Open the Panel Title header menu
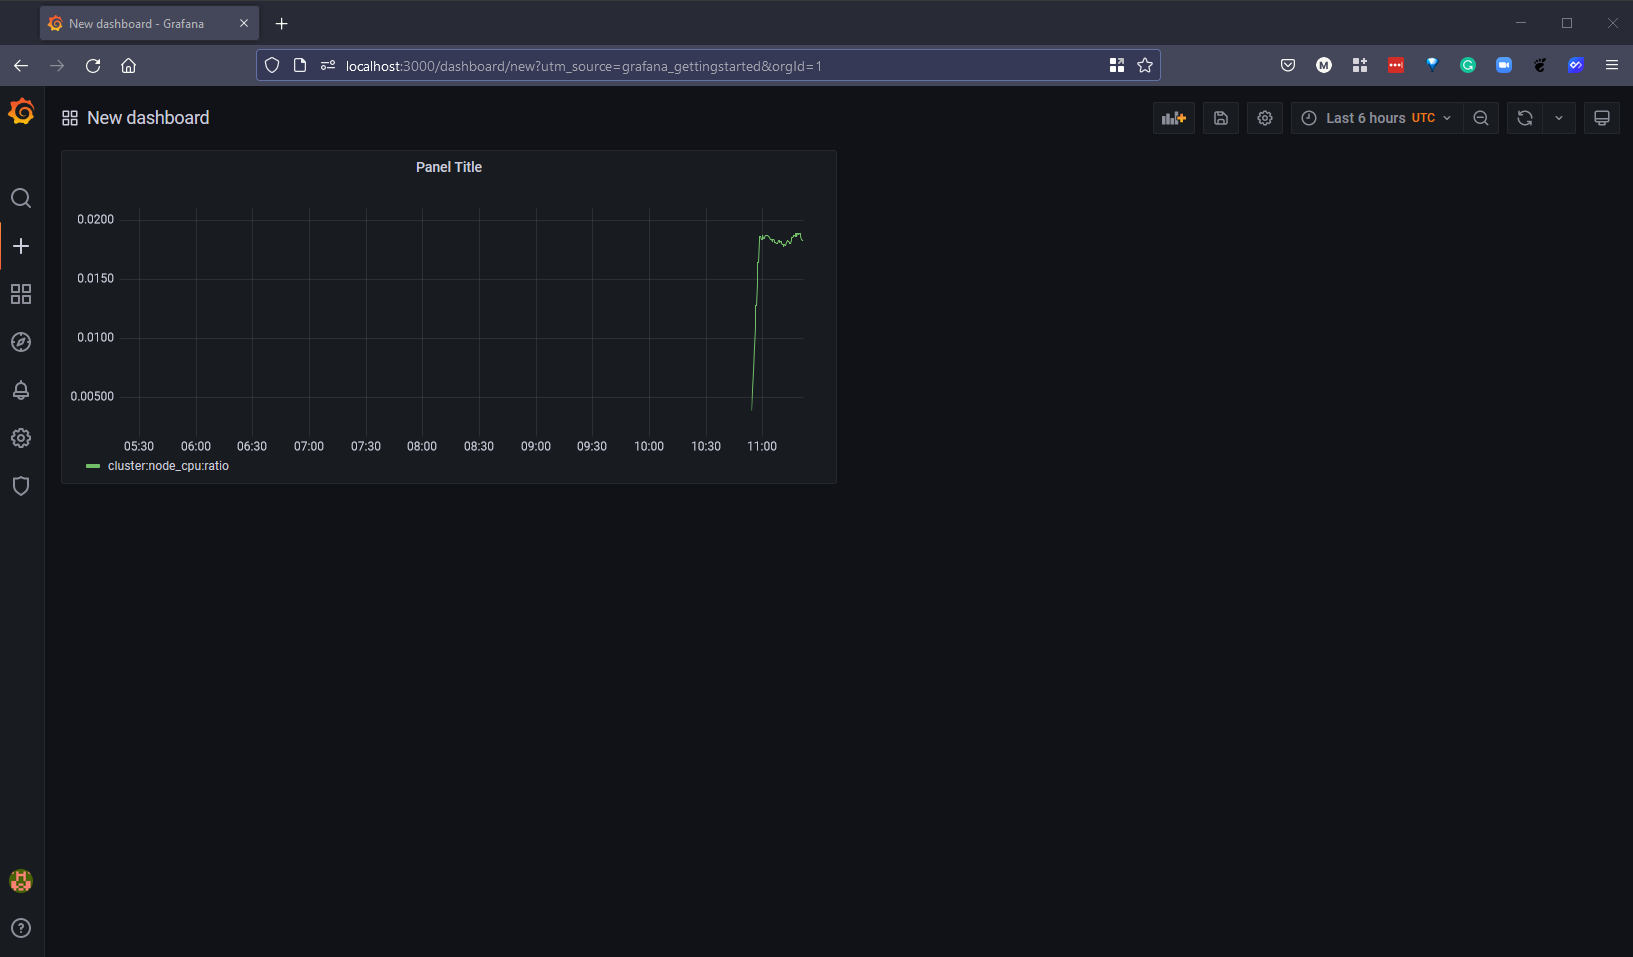 (448, 167)
